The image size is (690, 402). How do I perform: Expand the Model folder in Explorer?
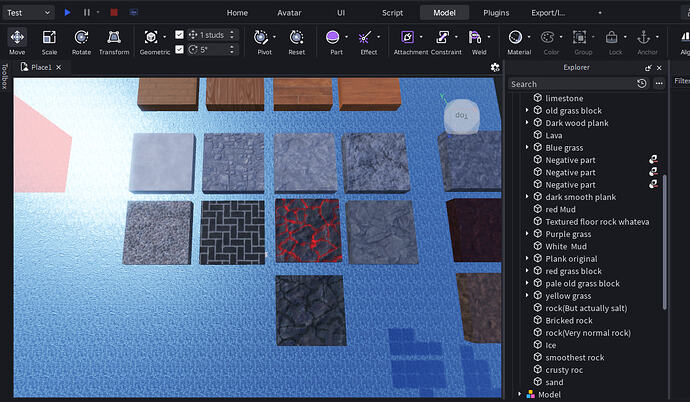(519, 394)
